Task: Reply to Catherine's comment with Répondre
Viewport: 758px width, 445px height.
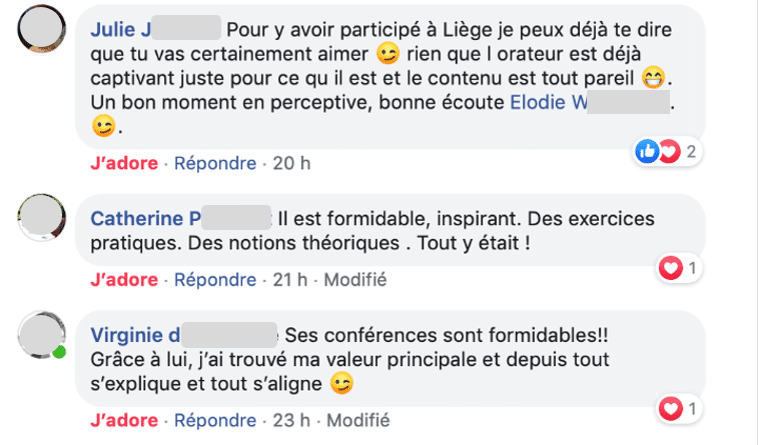Action: click(215, 280)
